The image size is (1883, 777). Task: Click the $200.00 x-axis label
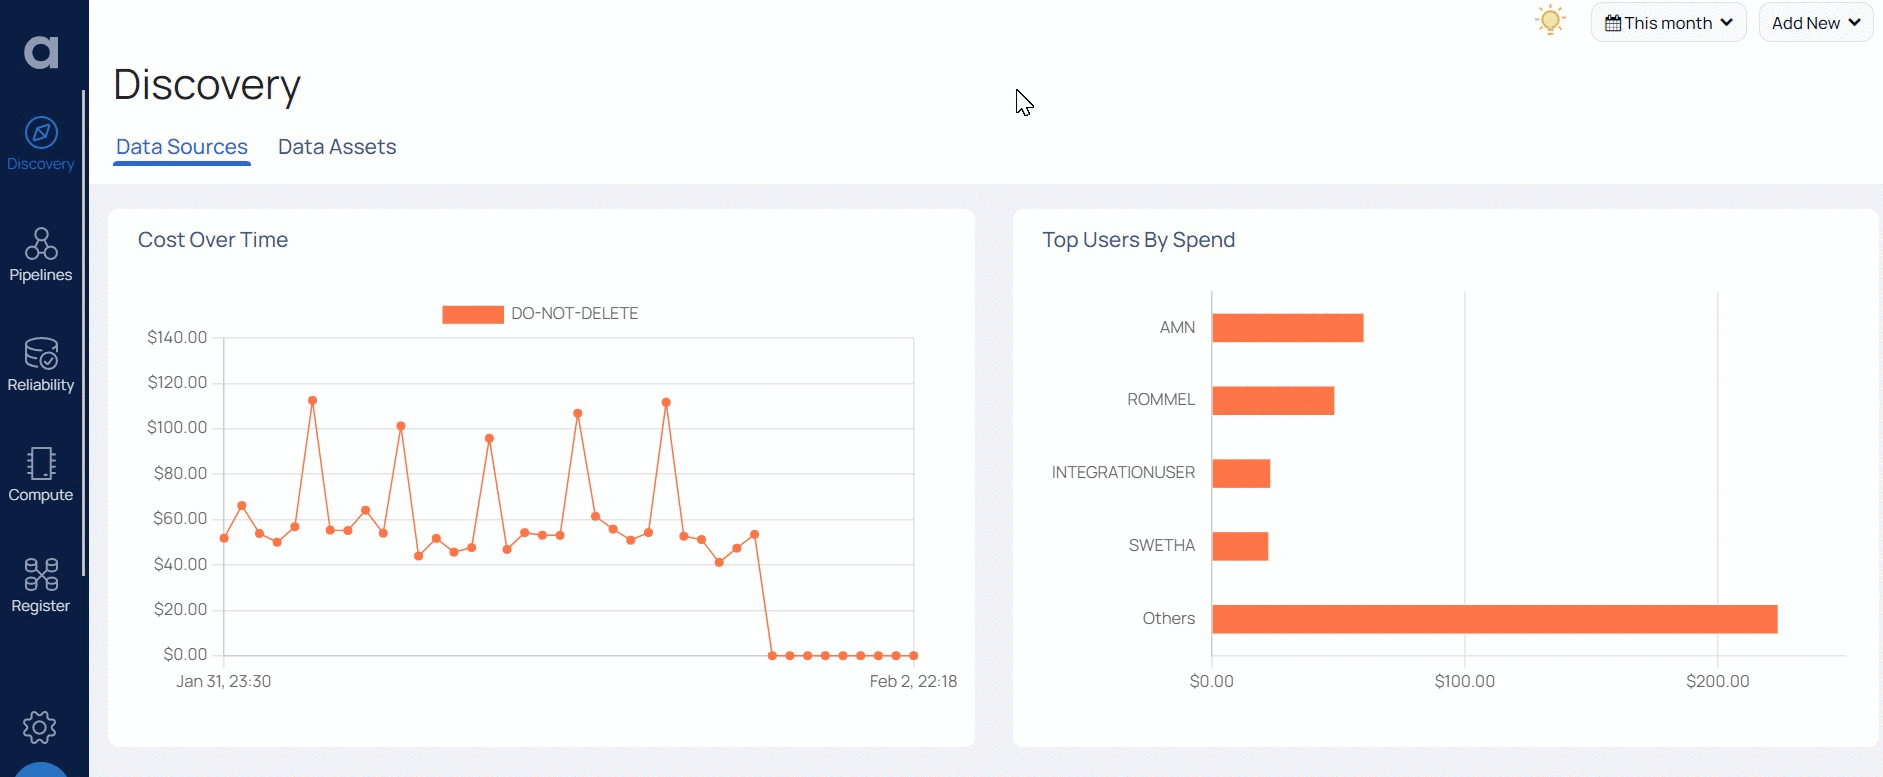[x=1718, y=682]
